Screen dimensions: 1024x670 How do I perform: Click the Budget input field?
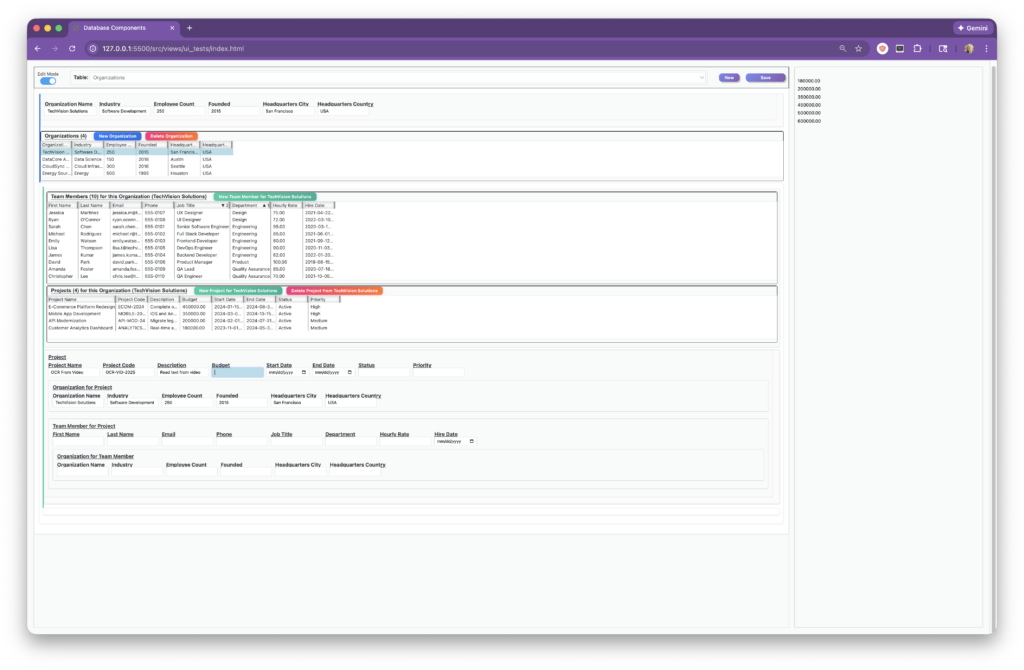coord(238,372)
